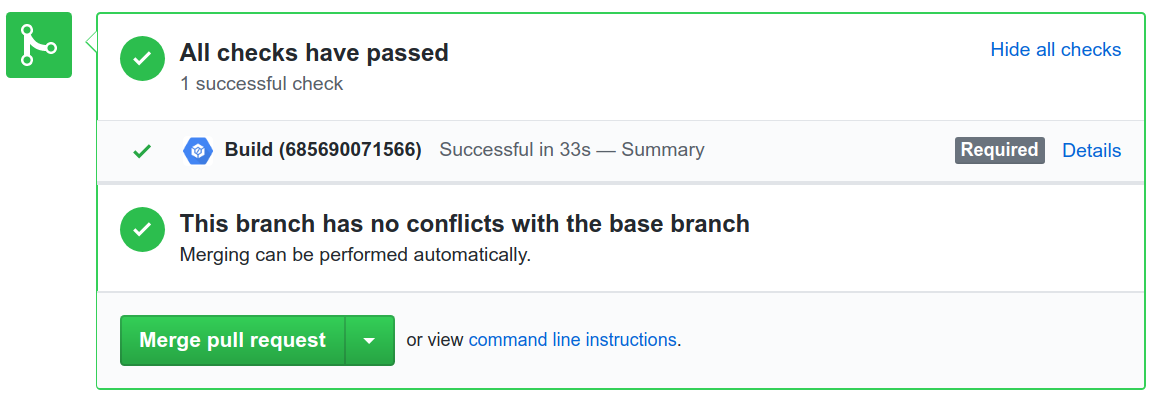Click the small green check next to Build
Image resolution: width=1151 pixels, height=394 pixels.
(142, 151)
